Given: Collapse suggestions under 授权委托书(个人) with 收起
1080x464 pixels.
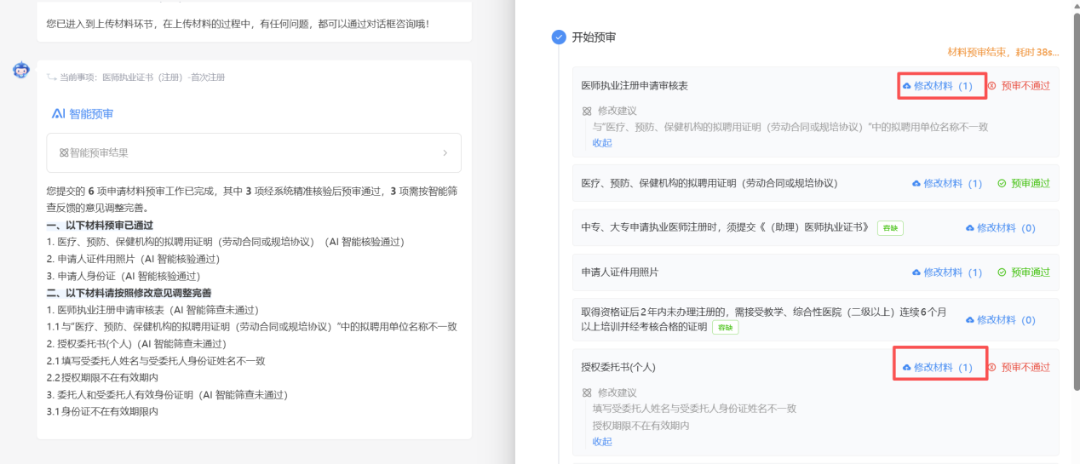Looking at the screenshot, I should tap(602, 442).
